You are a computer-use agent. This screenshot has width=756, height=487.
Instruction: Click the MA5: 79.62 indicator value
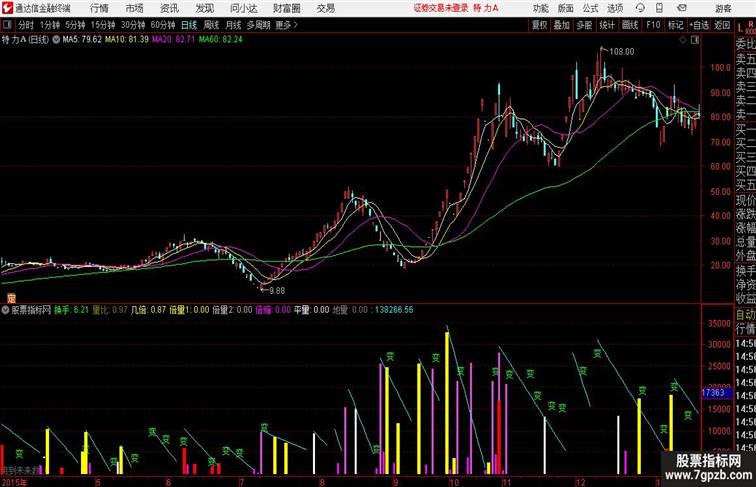(x=82, y=40)
